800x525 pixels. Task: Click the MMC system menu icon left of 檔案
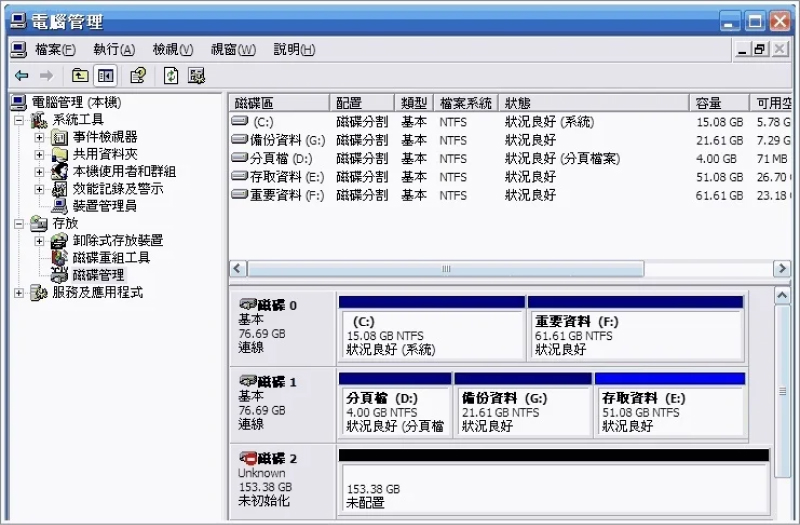18,49
